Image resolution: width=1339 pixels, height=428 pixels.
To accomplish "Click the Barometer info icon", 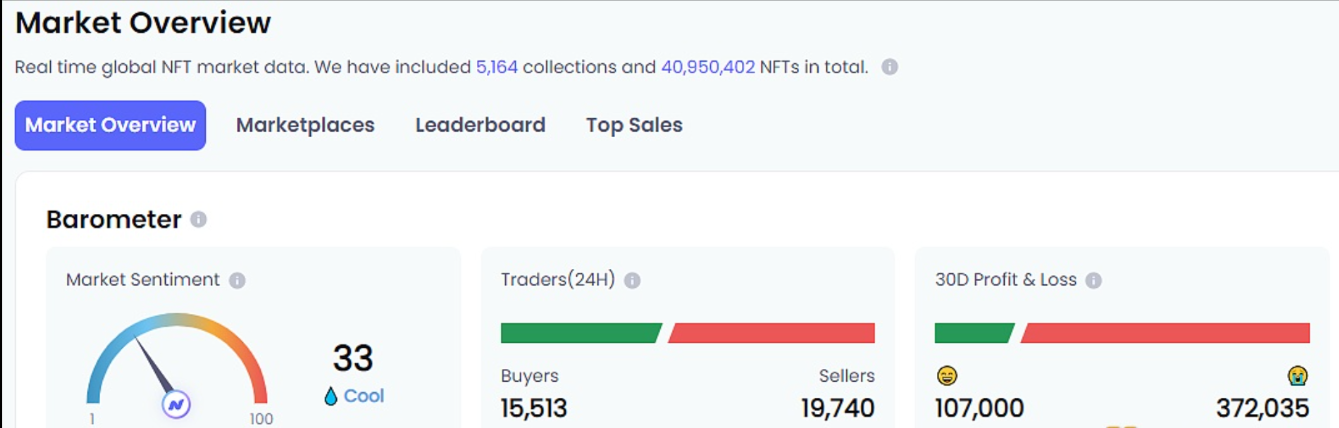I will tap(199, 219).
